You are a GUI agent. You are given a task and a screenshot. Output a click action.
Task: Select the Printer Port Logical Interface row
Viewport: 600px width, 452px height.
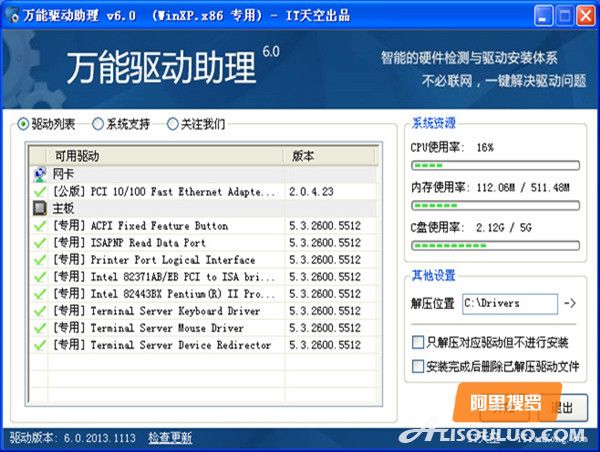tap(204, 260)
